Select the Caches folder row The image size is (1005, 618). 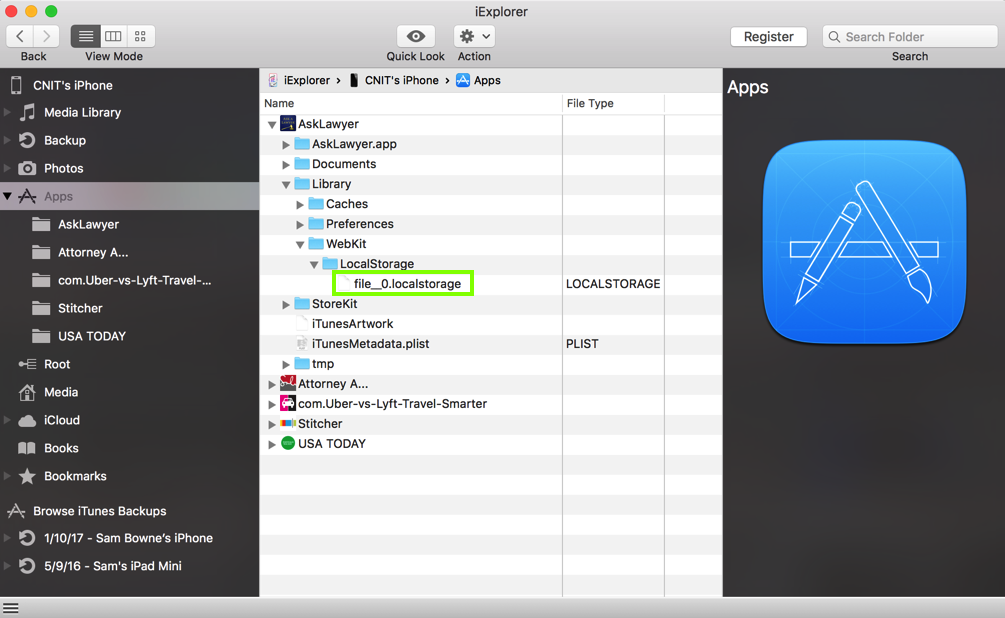click(490, 204)
